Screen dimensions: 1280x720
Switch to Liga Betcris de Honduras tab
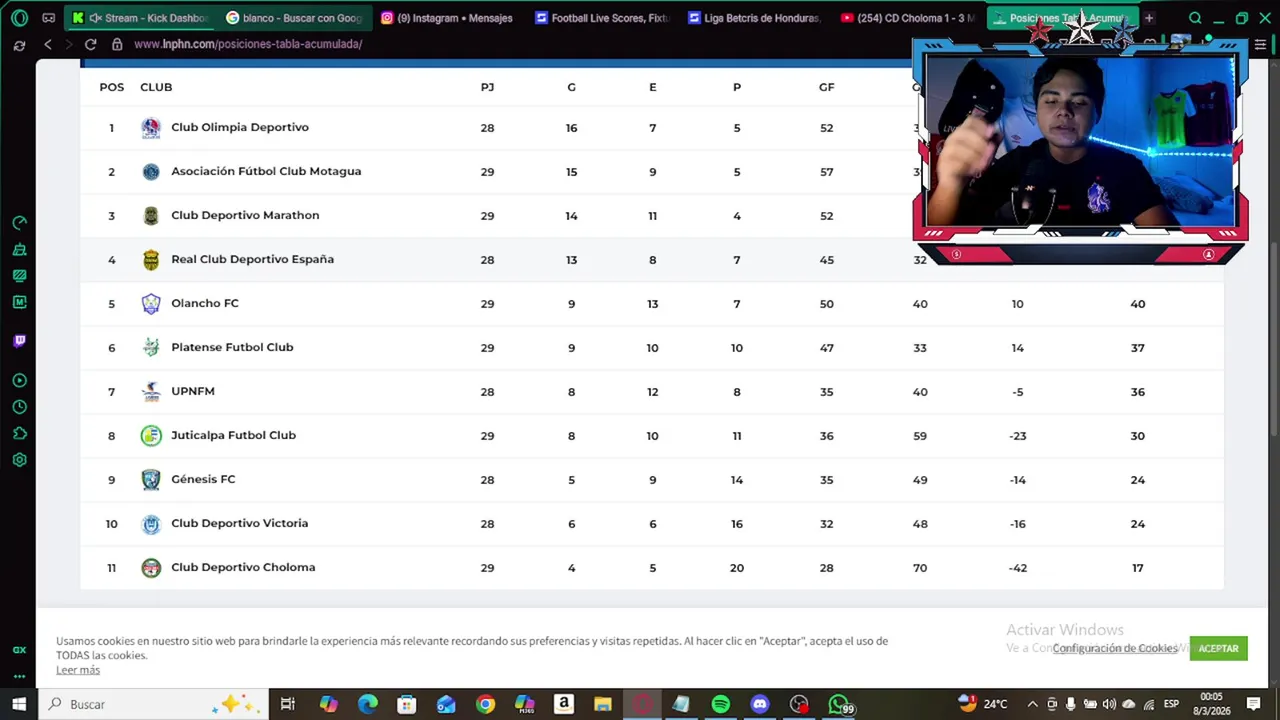pos(755,18)
